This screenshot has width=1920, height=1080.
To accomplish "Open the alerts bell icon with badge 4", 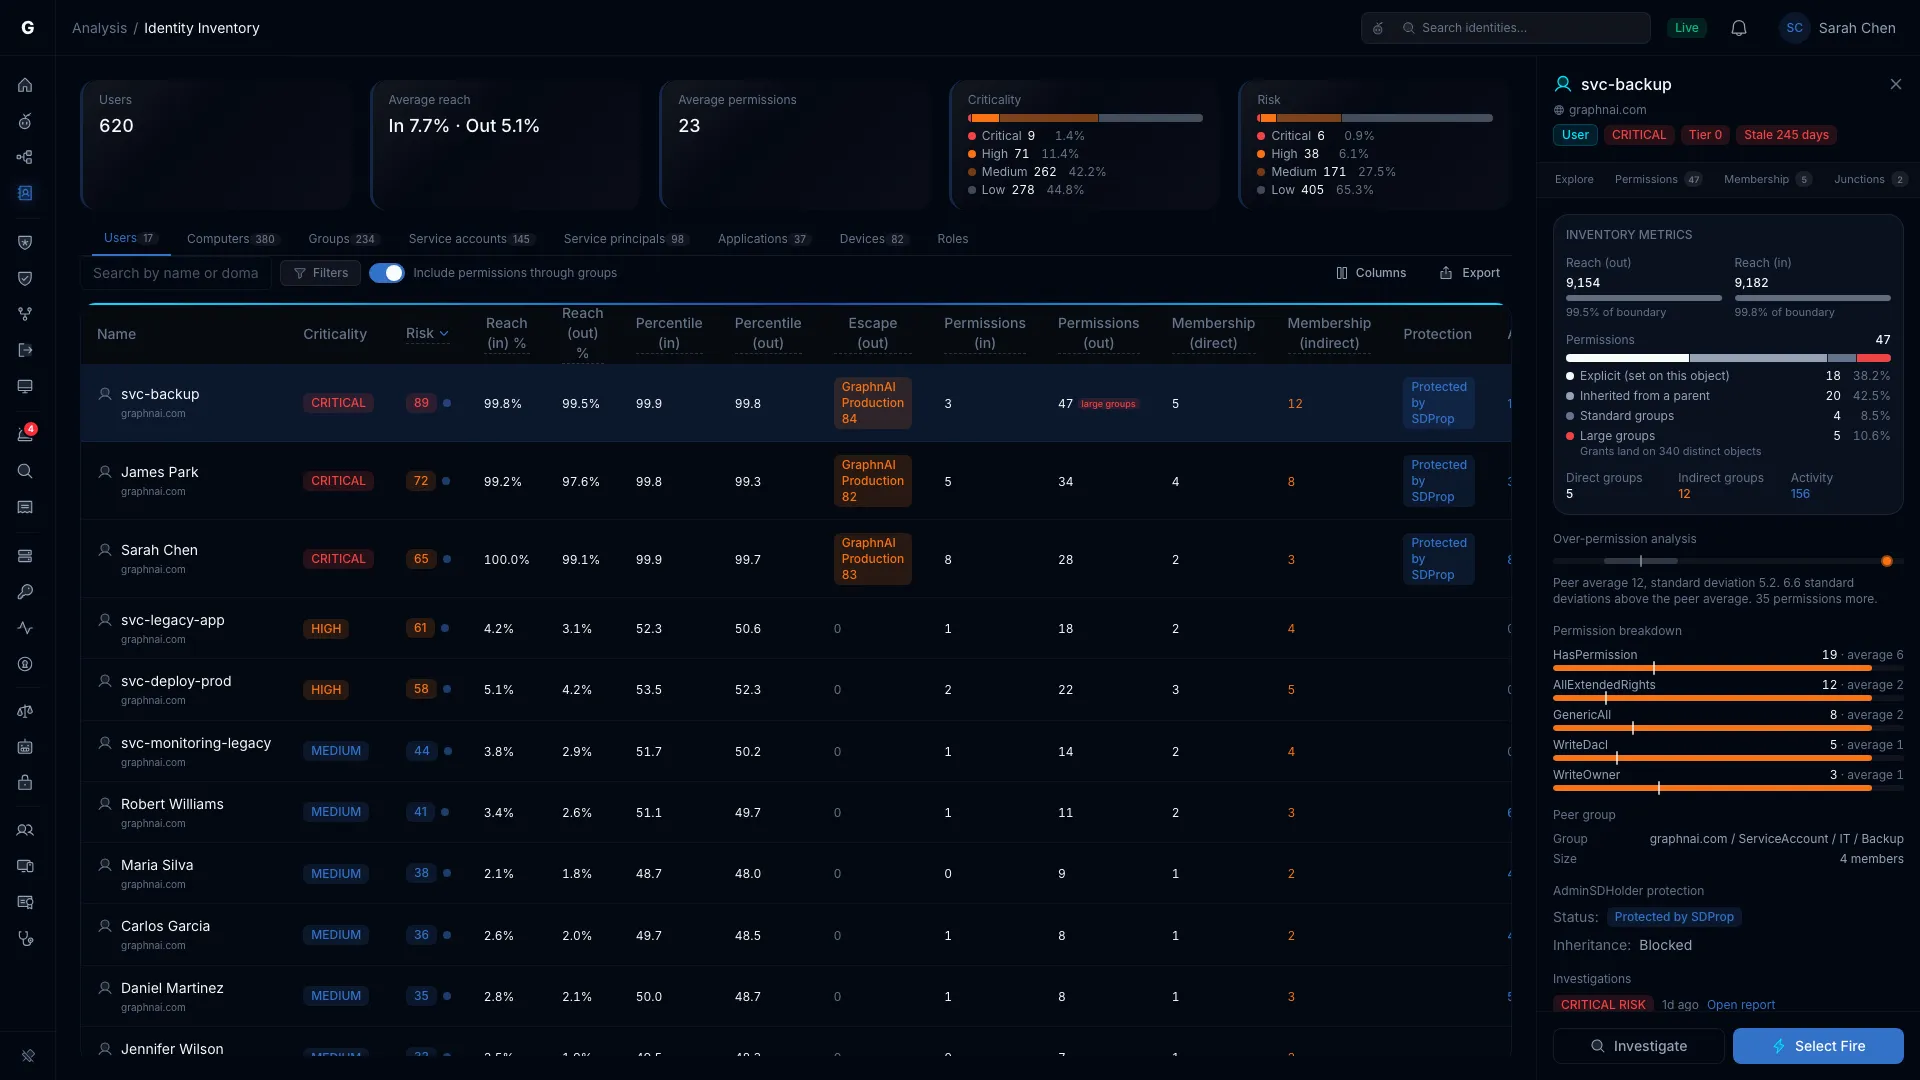I will coord(25,434).
